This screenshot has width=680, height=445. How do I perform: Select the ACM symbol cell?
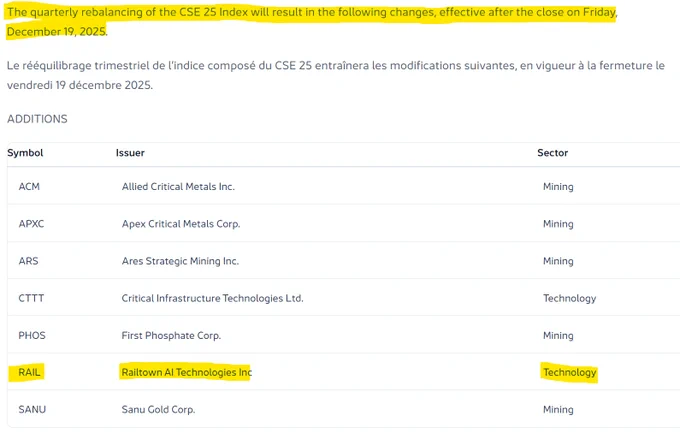click(29, 187)
